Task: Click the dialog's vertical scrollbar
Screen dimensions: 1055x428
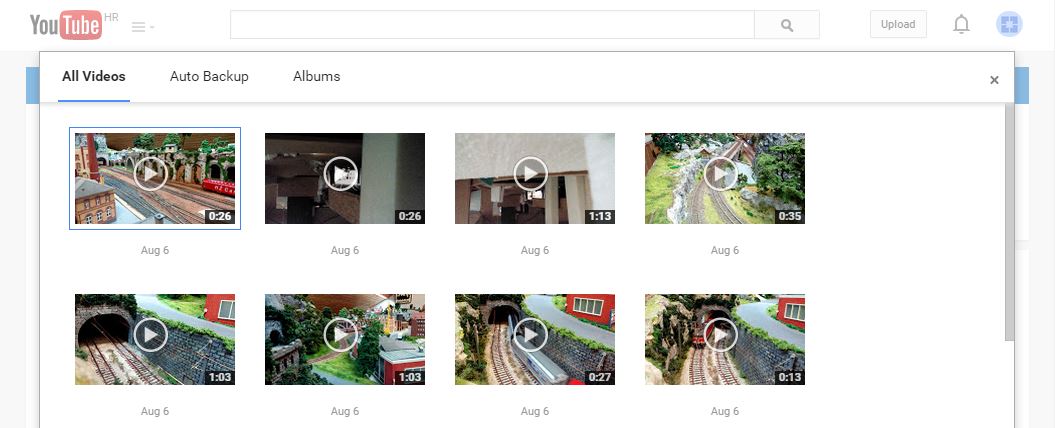Action: 1009,222
